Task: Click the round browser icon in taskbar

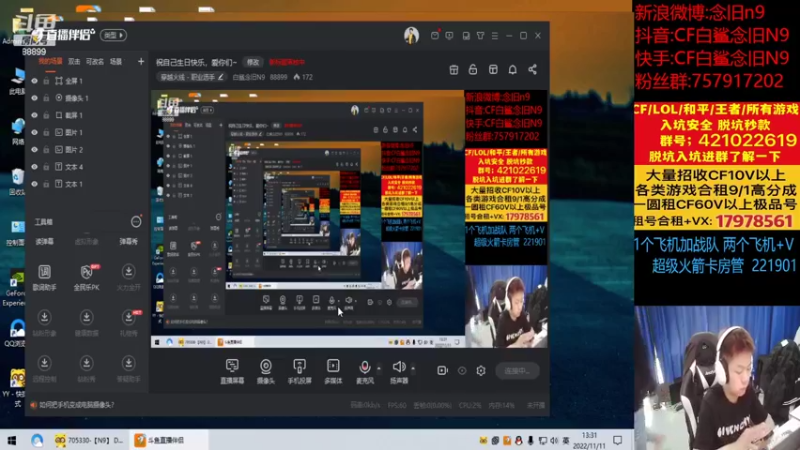Action: 37,440
